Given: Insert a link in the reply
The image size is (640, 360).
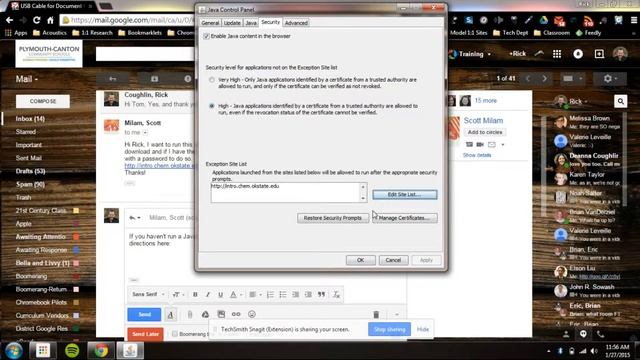Looking at the screenshot, I should click(236, 314).
